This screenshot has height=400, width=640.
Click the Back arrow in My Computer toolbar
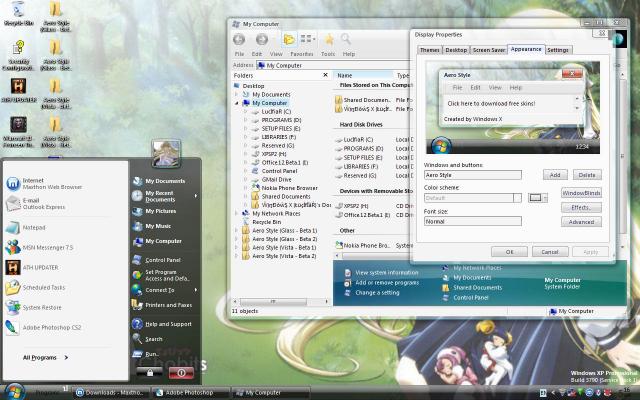239,39
